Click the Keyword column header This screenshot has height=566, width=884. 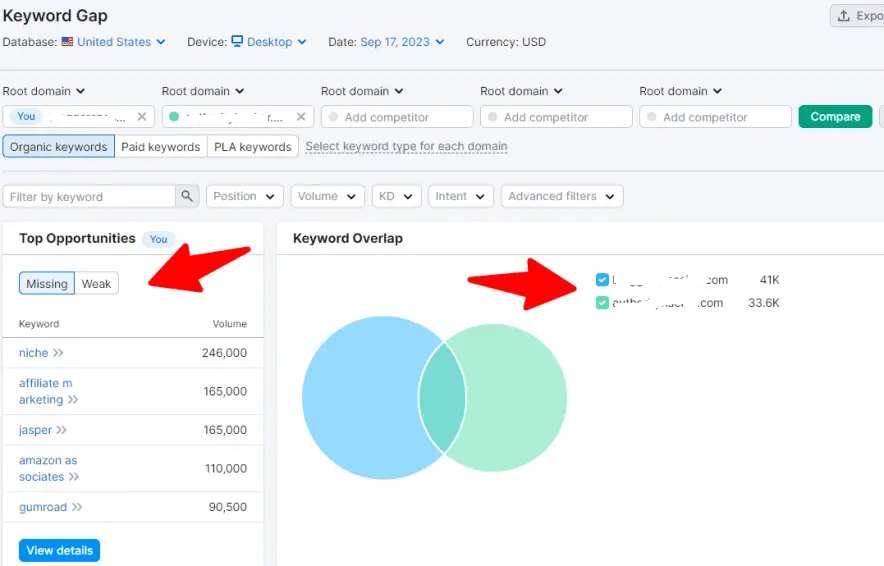pos(39,324)
